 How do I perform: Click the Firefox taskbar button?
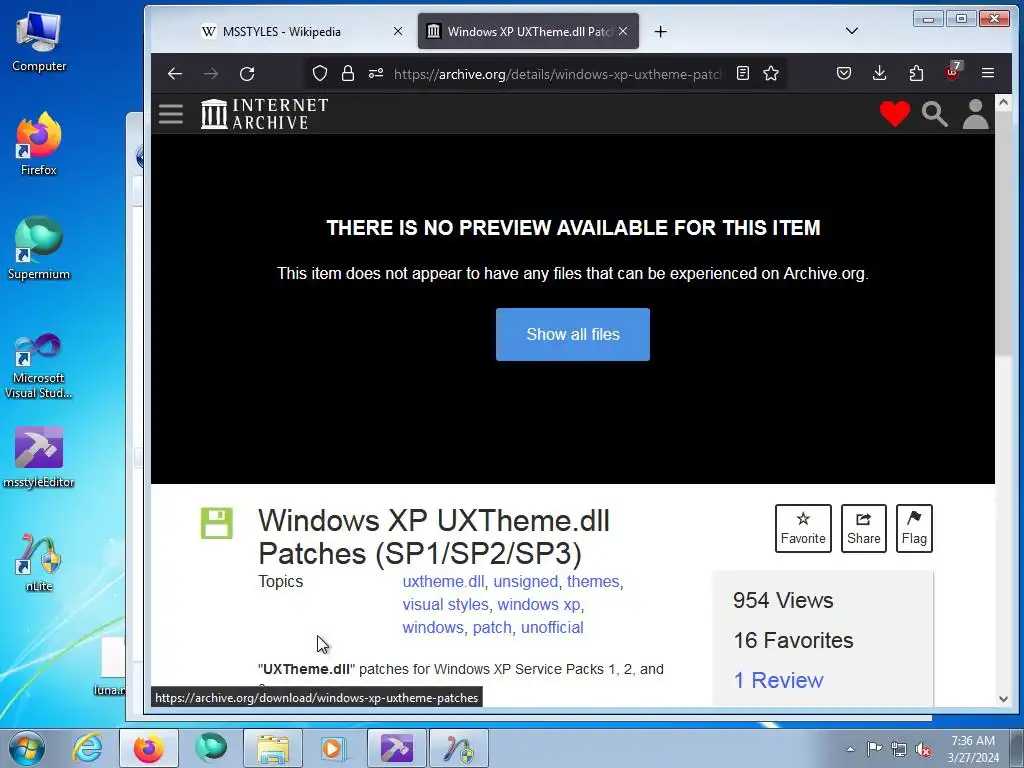click(149, 748)
